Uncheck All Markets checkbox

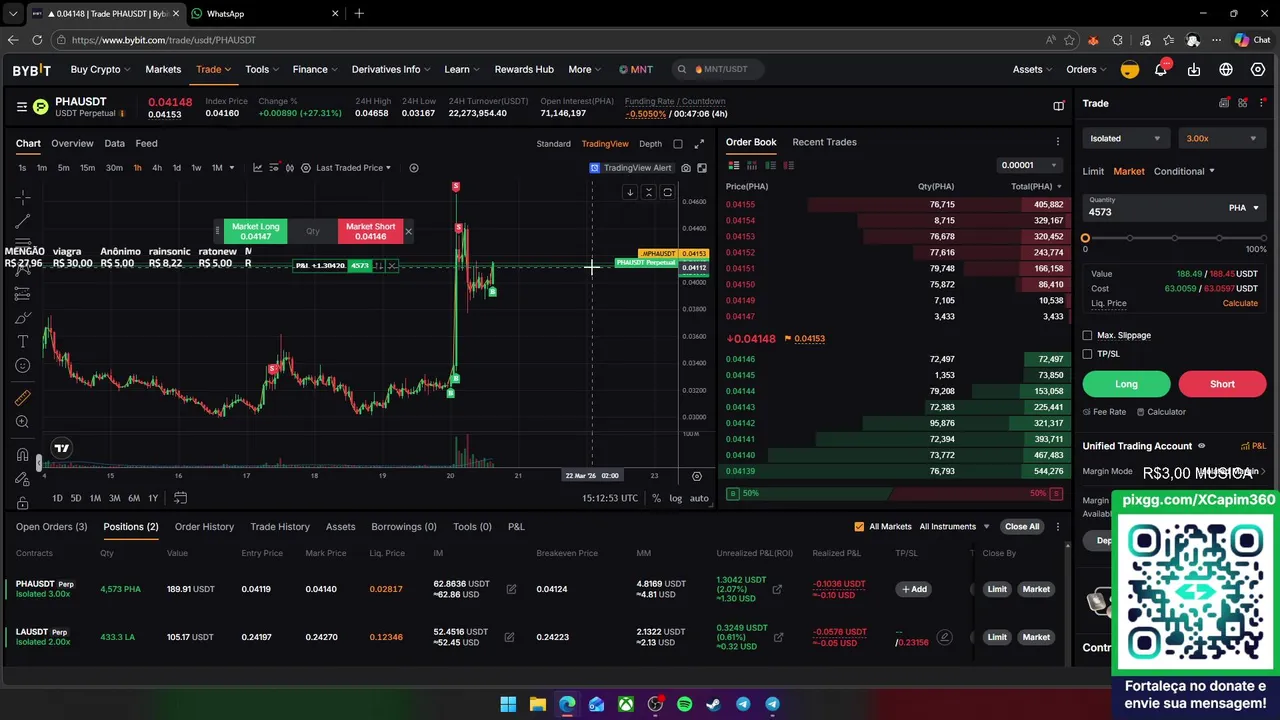859,527
